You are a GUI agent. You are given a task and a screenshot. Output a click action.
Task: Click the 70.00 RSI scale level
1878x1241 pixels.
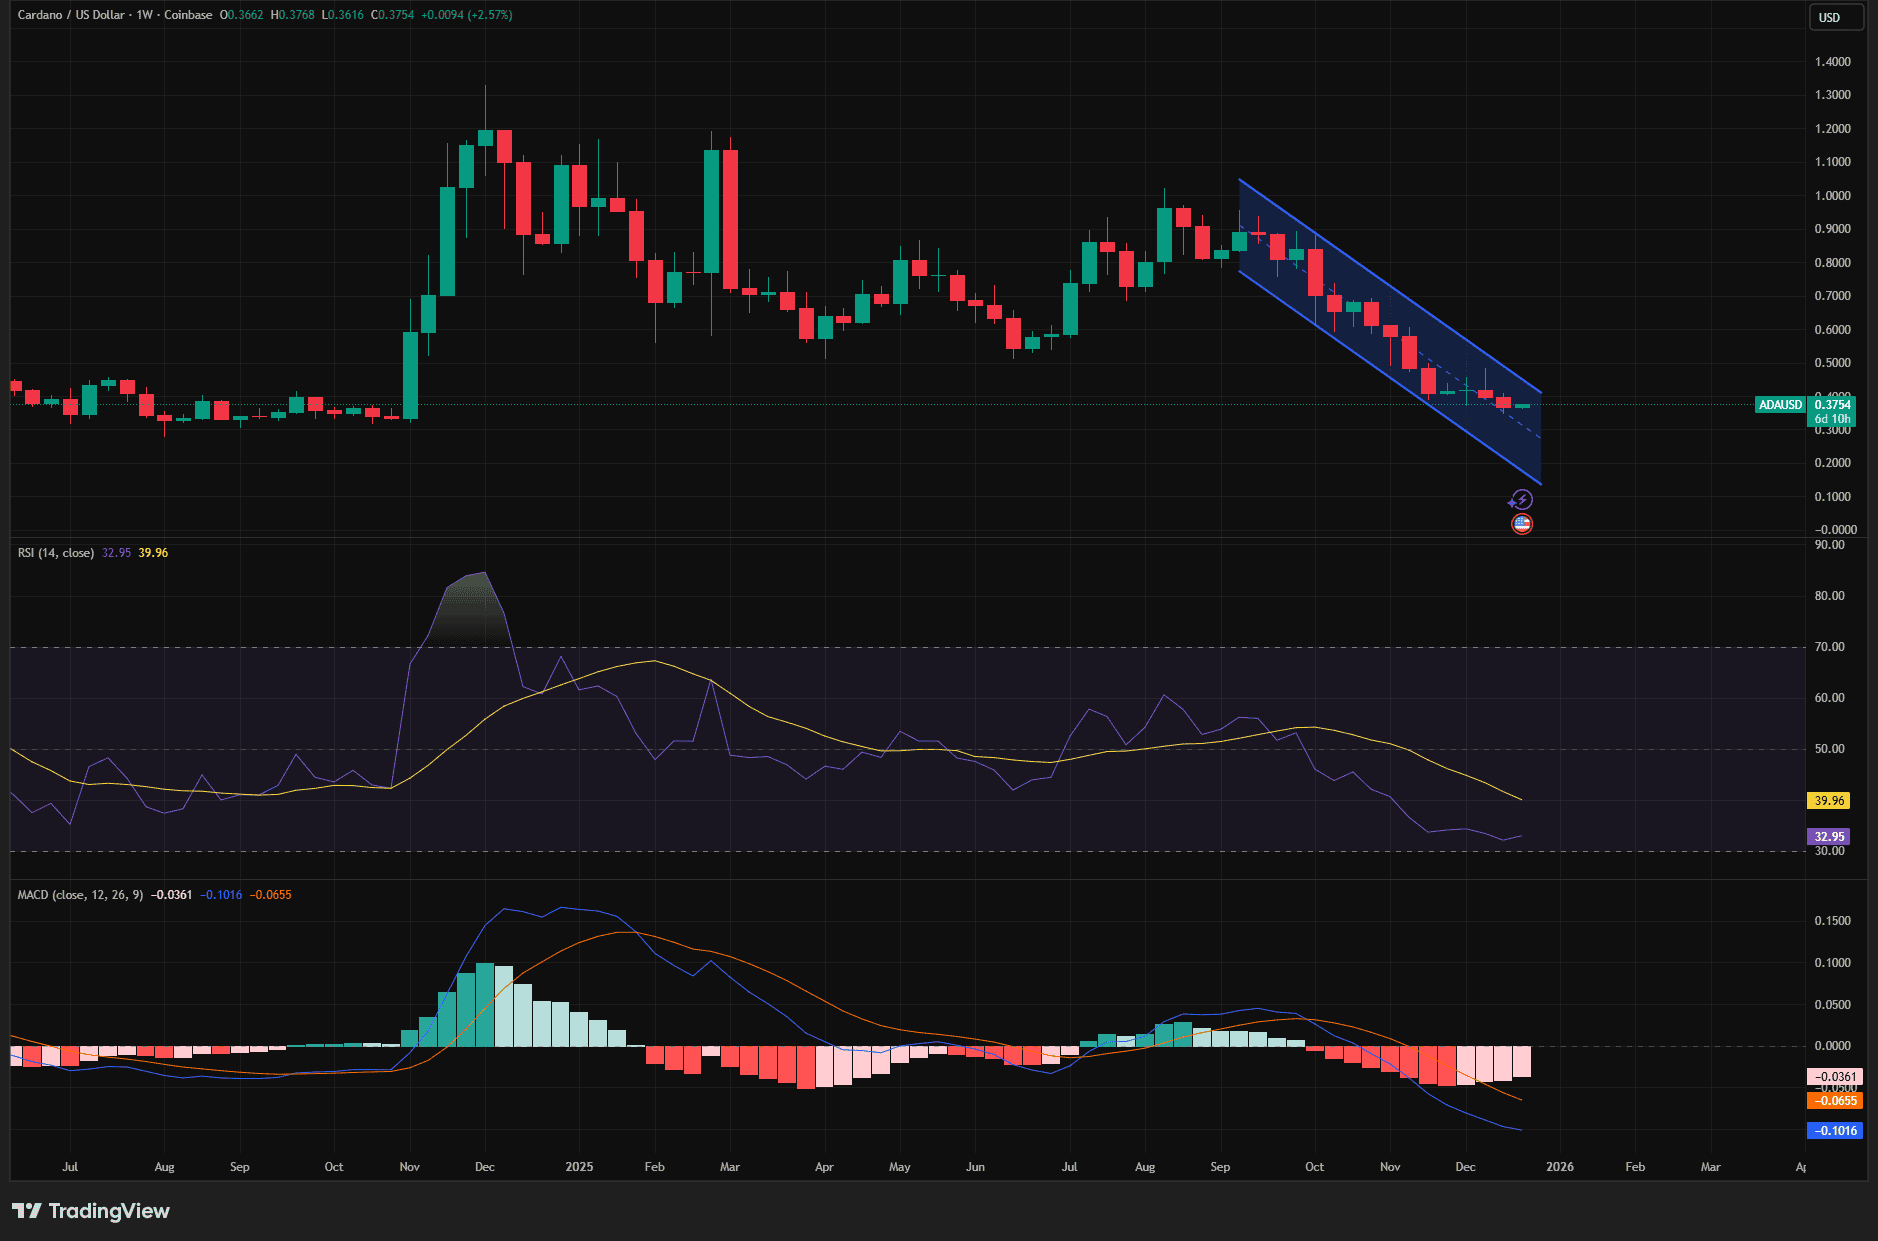1829,647
